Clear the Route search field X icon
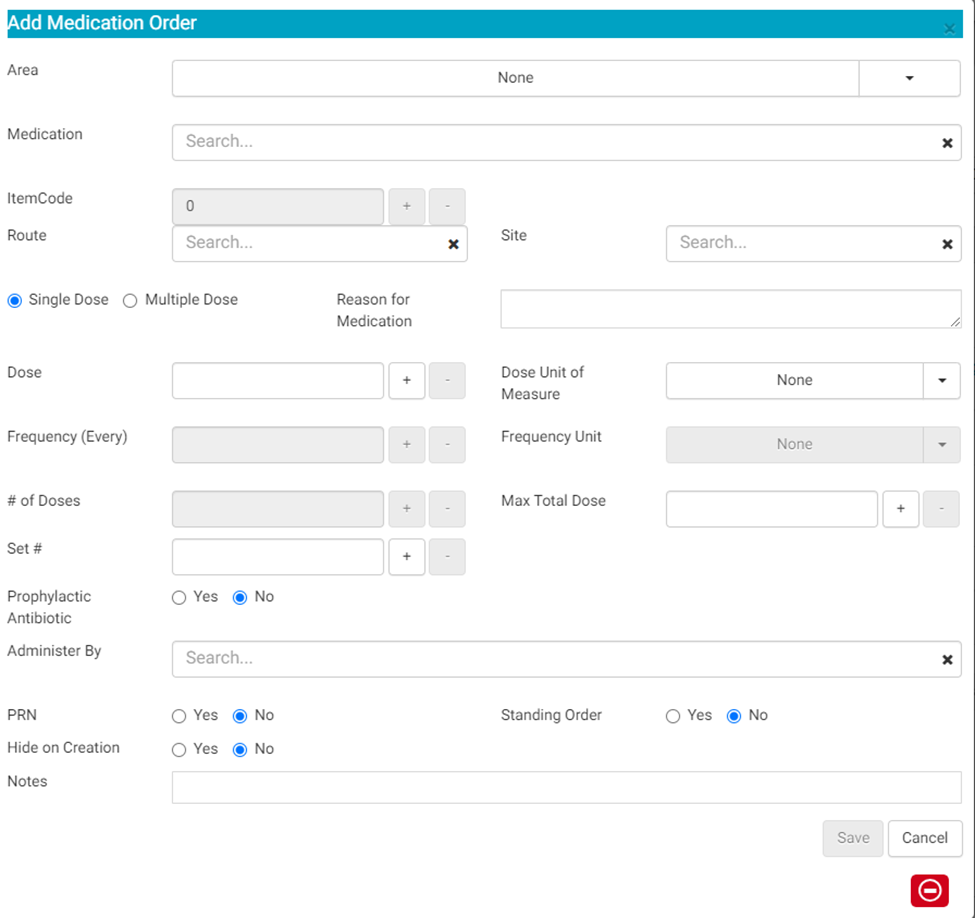The height and width of the screenshot is (918, 975). click(x=453, y=244)
